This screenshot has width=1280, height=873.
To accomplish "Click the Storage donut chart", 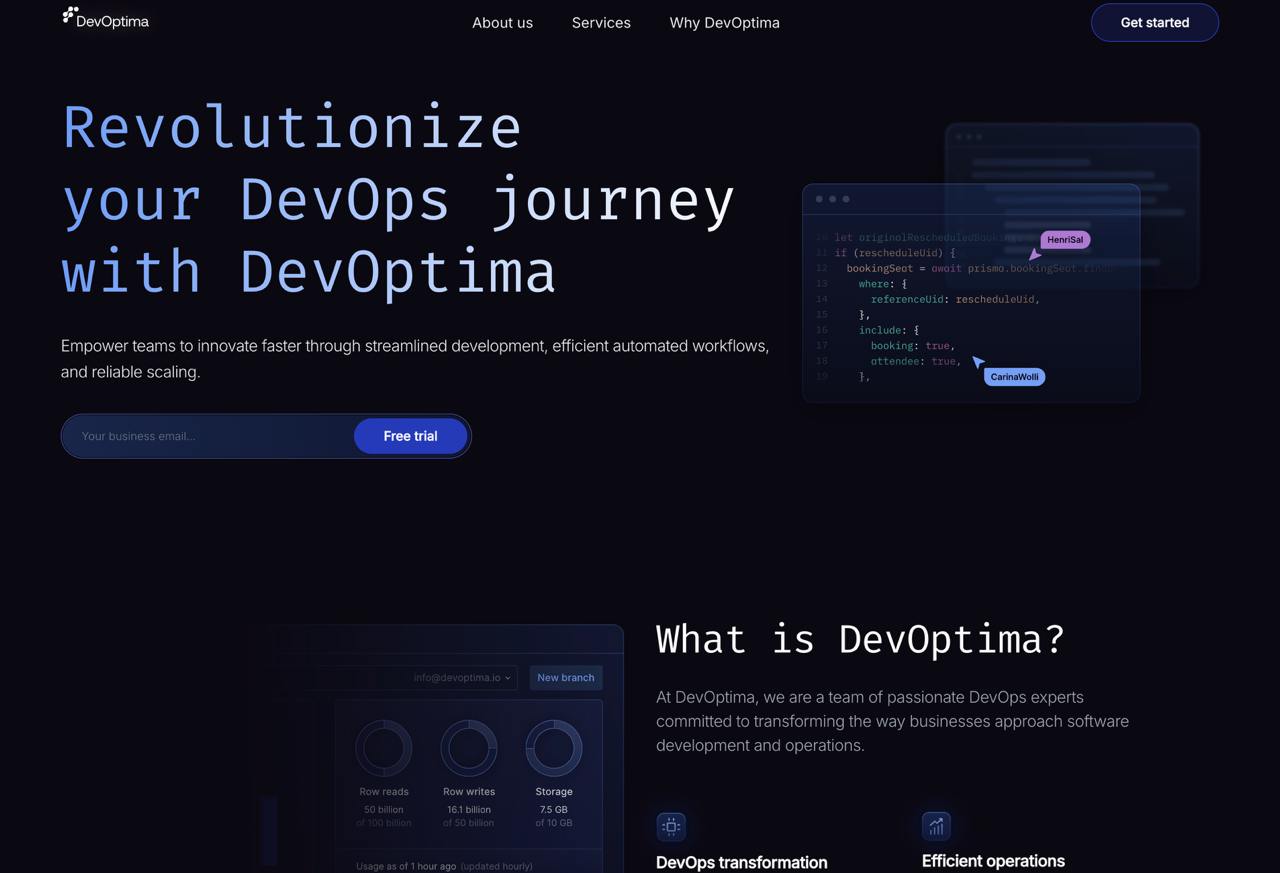I will (x=554, y=748).
